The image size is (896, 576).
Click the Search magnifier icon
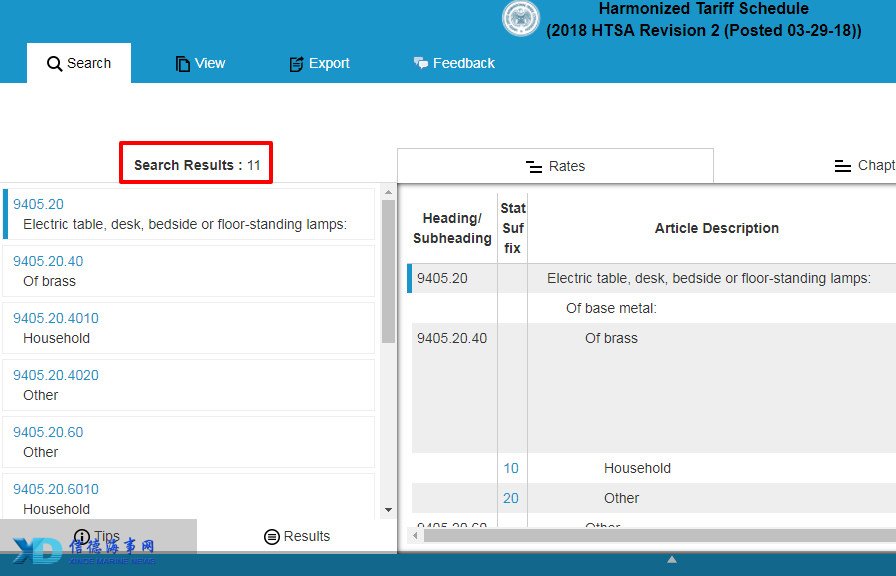click(x=55, y=64)
